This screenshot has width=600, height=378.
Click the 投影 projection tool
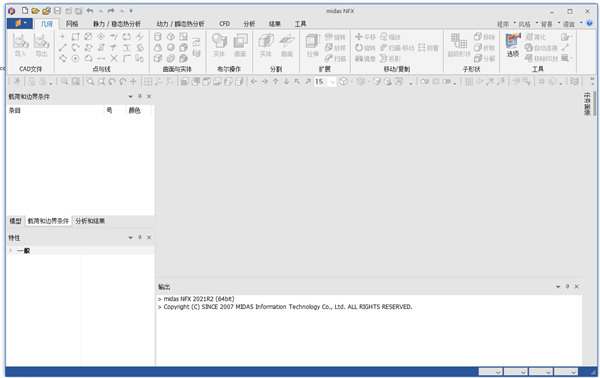[x=390, y=59]
